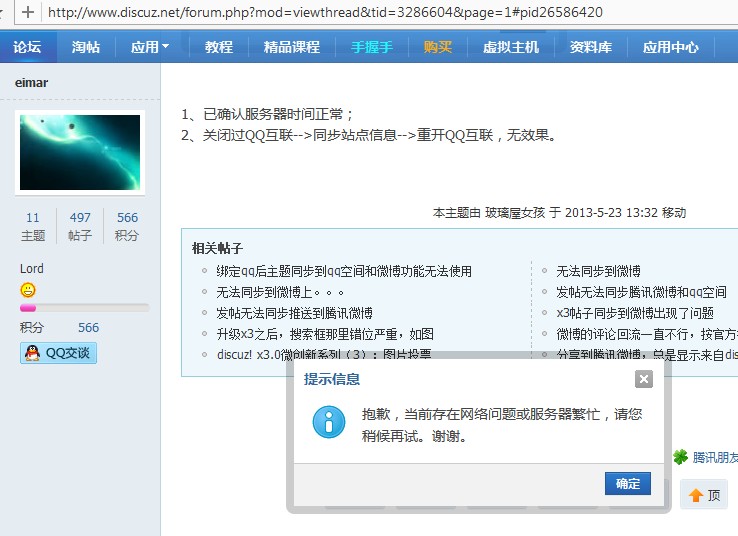The width and height of the screenshot is (738, 536).
Task: Click the 购买 navigation item
Action: click(438, 47)
